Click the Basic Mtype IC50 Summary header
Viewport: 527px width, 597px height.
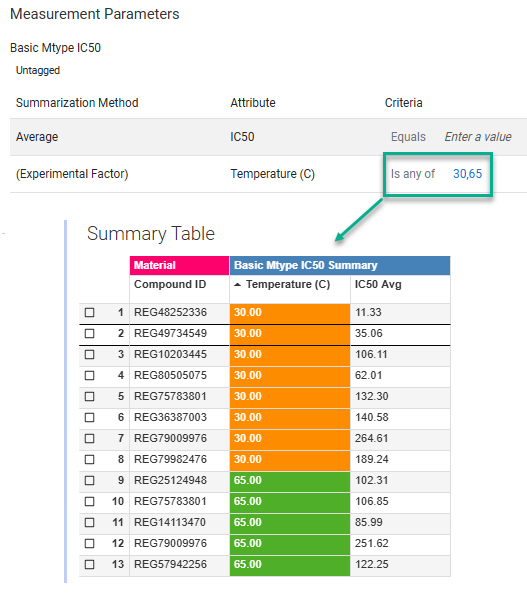340,265
